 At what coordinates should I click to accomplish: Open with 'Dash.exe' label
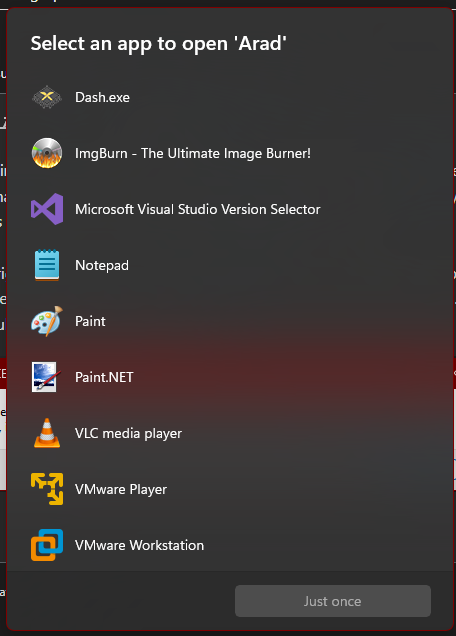102,97
